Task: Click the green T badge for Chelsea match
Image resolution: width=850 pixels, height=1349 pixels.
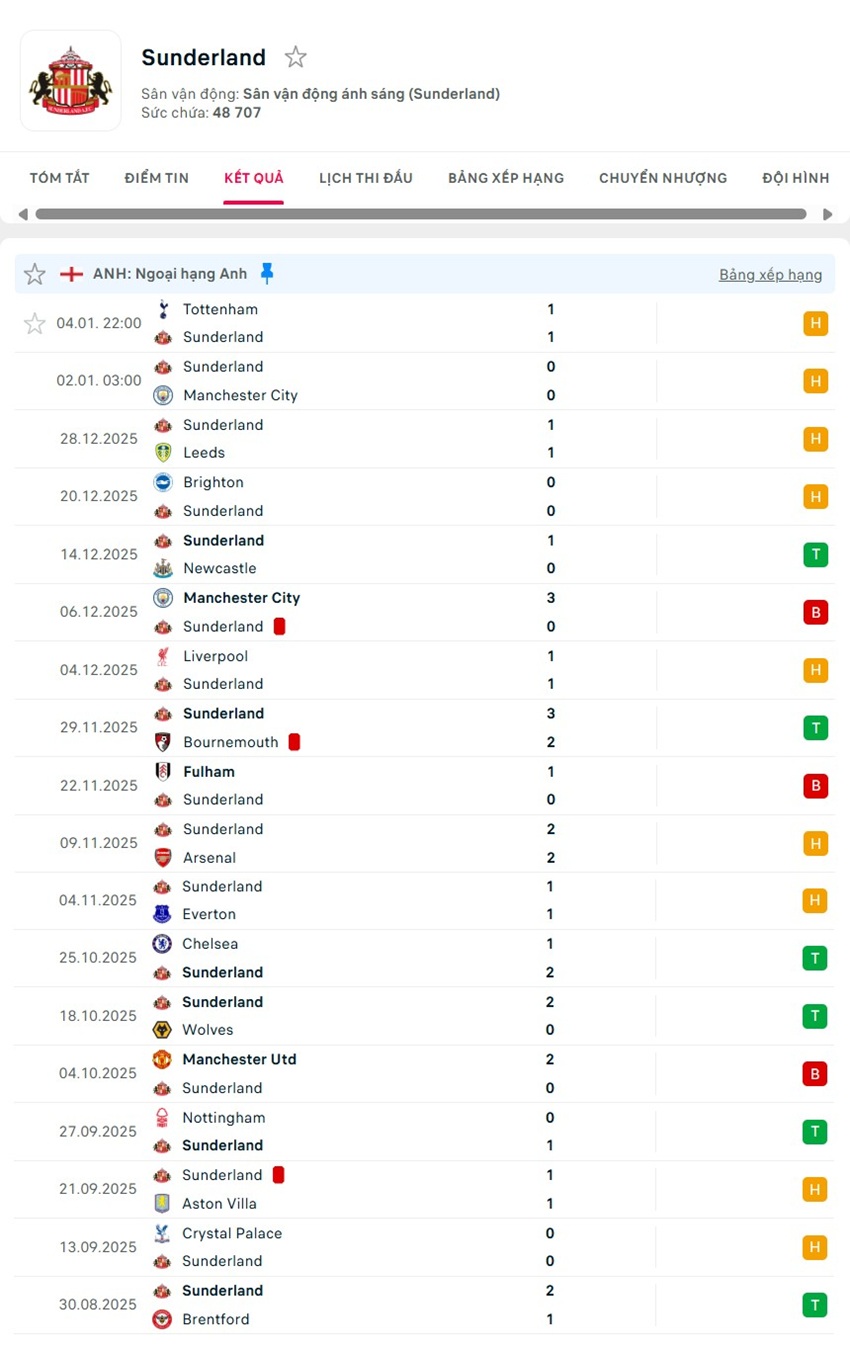Action: pos(815,957)
